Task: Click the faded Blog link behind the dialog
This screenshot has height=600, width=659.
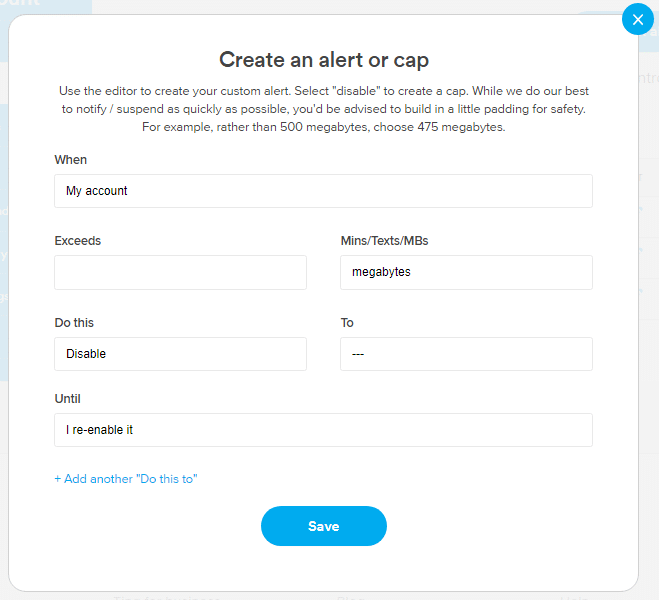Action: [350, 597]
